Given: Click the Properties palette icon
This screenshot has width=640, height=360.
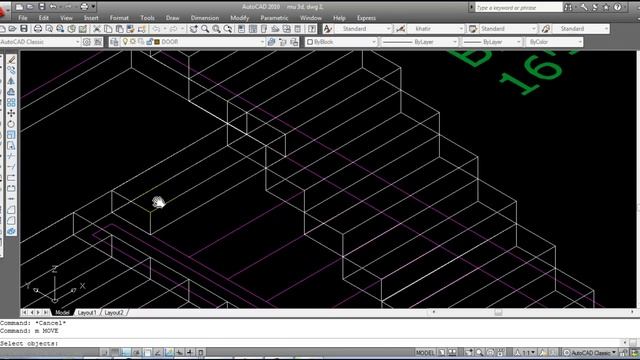Looking at the screenshot, I should pyautogui.click(x=242, y=29).
